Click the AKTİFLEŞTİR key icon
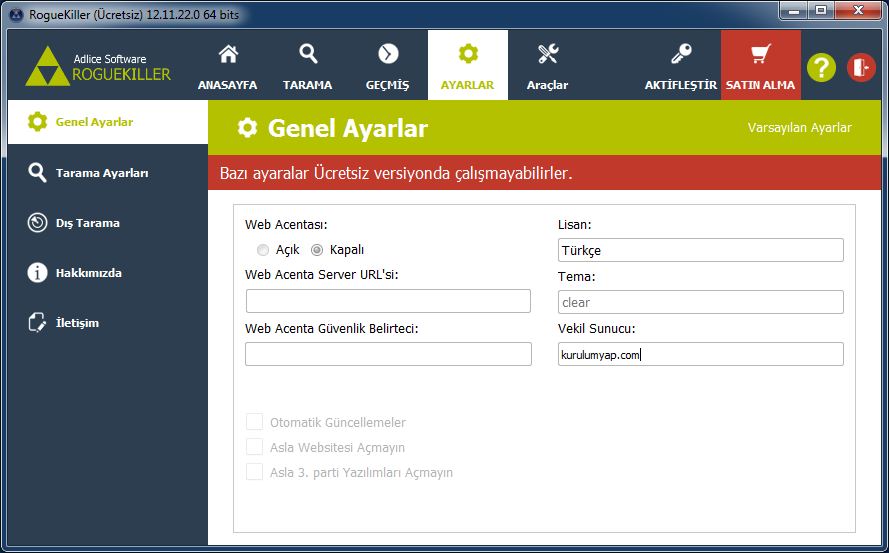 click(x=681, y=54)
